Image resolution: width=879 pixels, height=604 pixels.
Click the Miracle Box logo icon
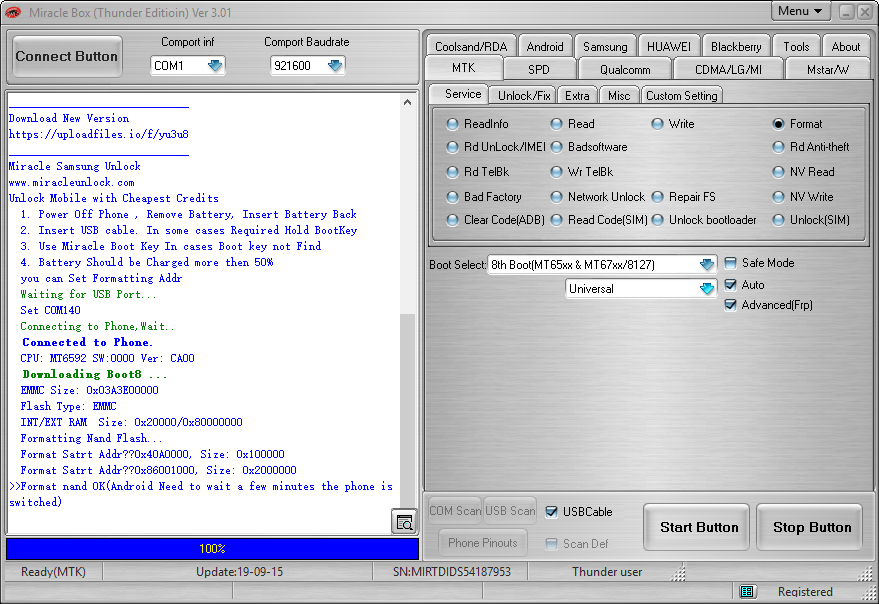pyautogui.click(x=13, y=12)
